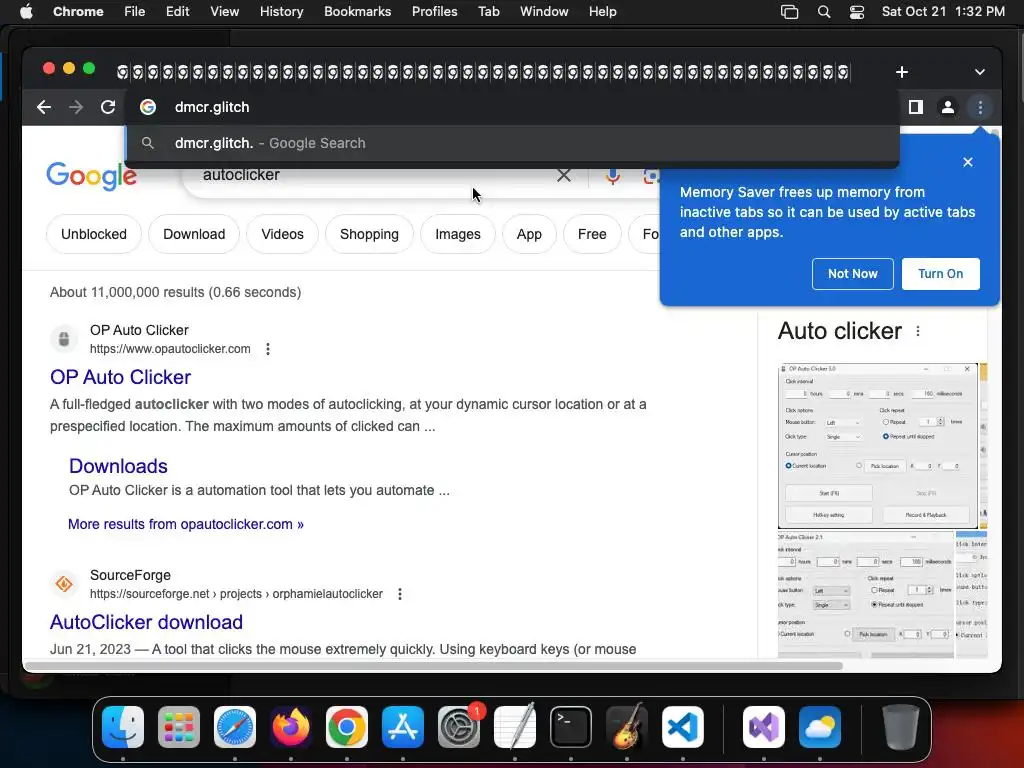The width and height of the screenshot is (1024, 768).
Task: Open Visual Studio (purple) from the Dock
Action: tap(763, 727)
